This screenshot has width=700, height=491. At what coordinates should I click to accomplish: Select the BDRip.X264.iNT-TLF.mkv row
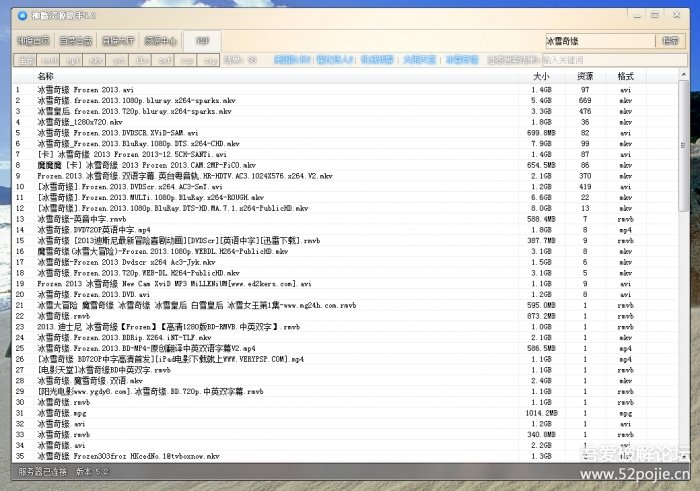tap(345, 337)
